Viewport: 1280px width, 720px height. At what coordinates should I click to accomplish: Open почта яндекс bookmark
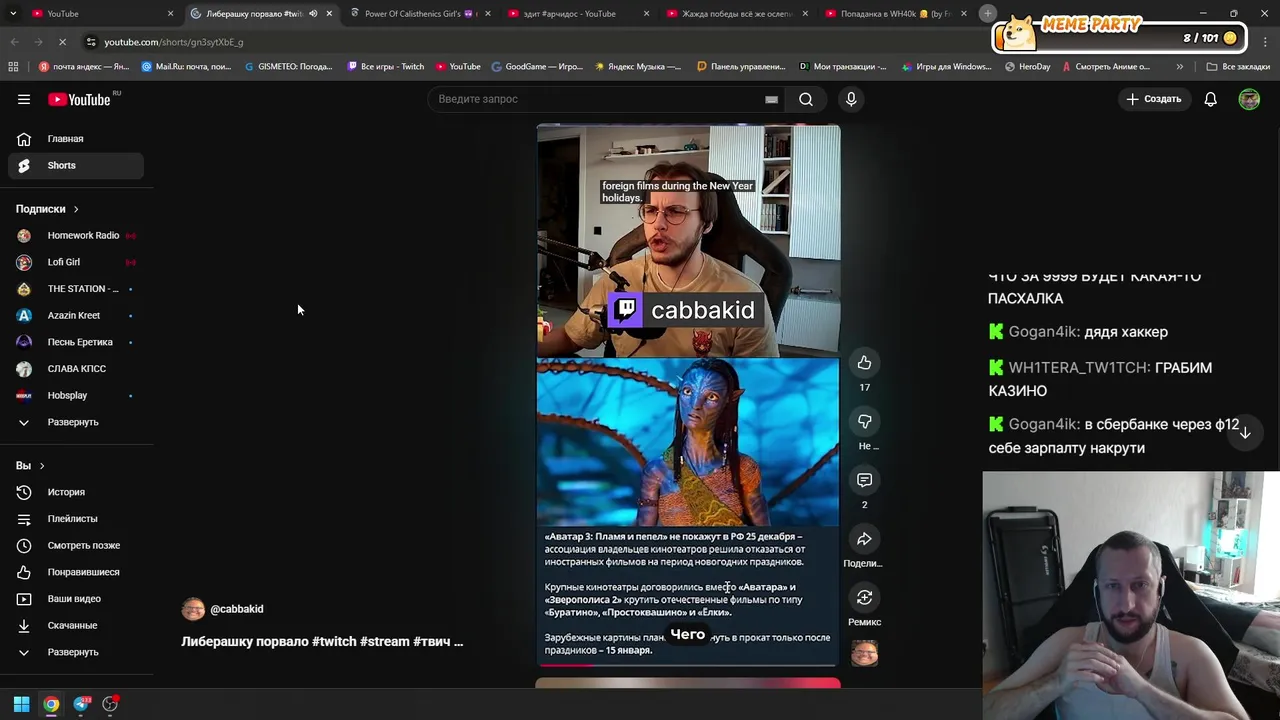pyautogui.click(x=84, y=67)
